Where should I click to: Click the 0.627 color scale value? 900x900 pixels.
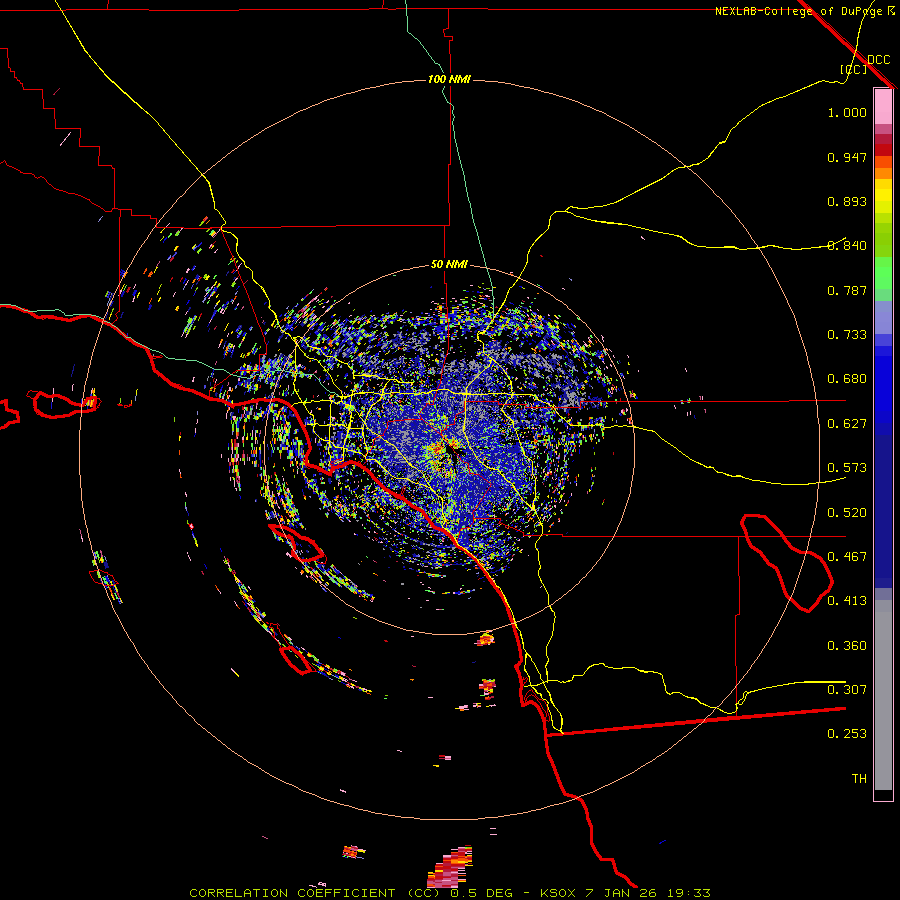point(847,424)
